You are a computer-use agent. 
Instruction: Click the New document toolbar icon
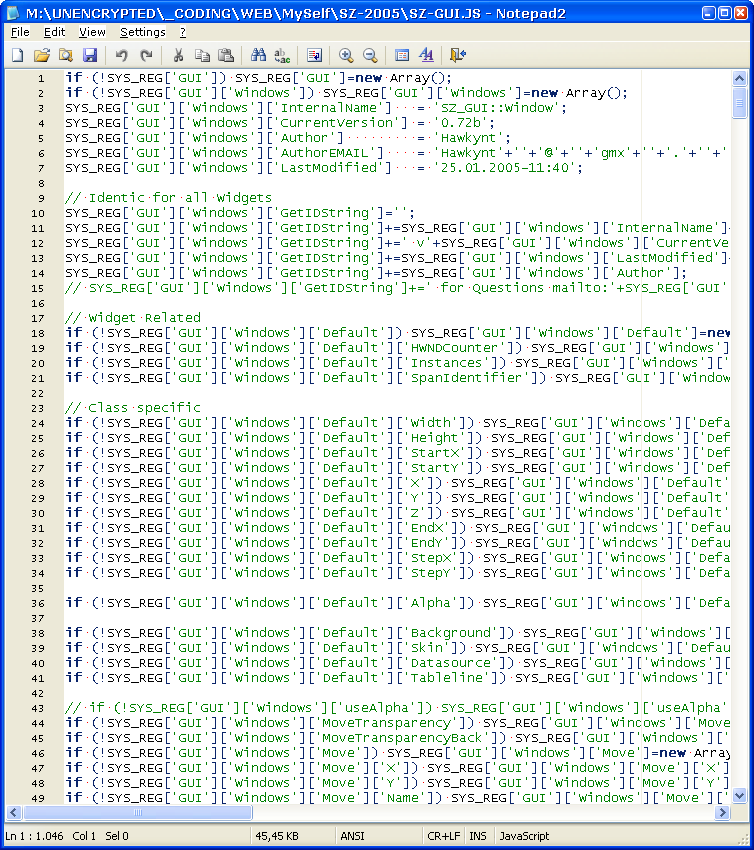18,55
